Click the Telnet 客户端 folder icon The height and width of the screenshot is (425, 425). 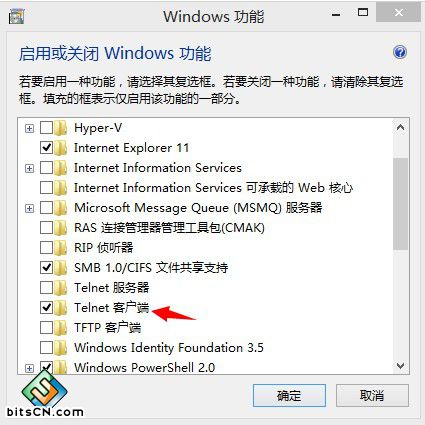pos(60,308)
